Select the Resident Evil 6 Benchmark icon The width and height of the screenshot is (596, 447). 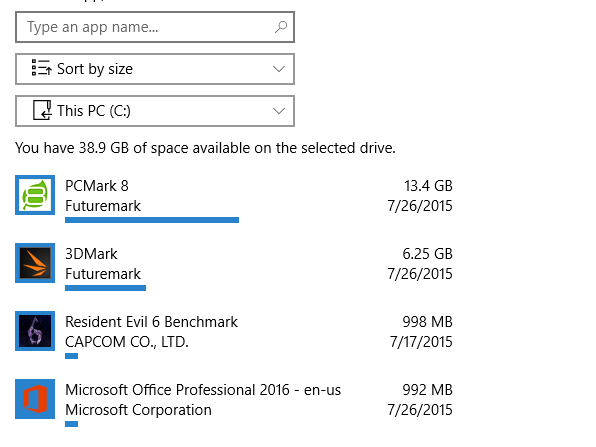(x=35, y=331)
